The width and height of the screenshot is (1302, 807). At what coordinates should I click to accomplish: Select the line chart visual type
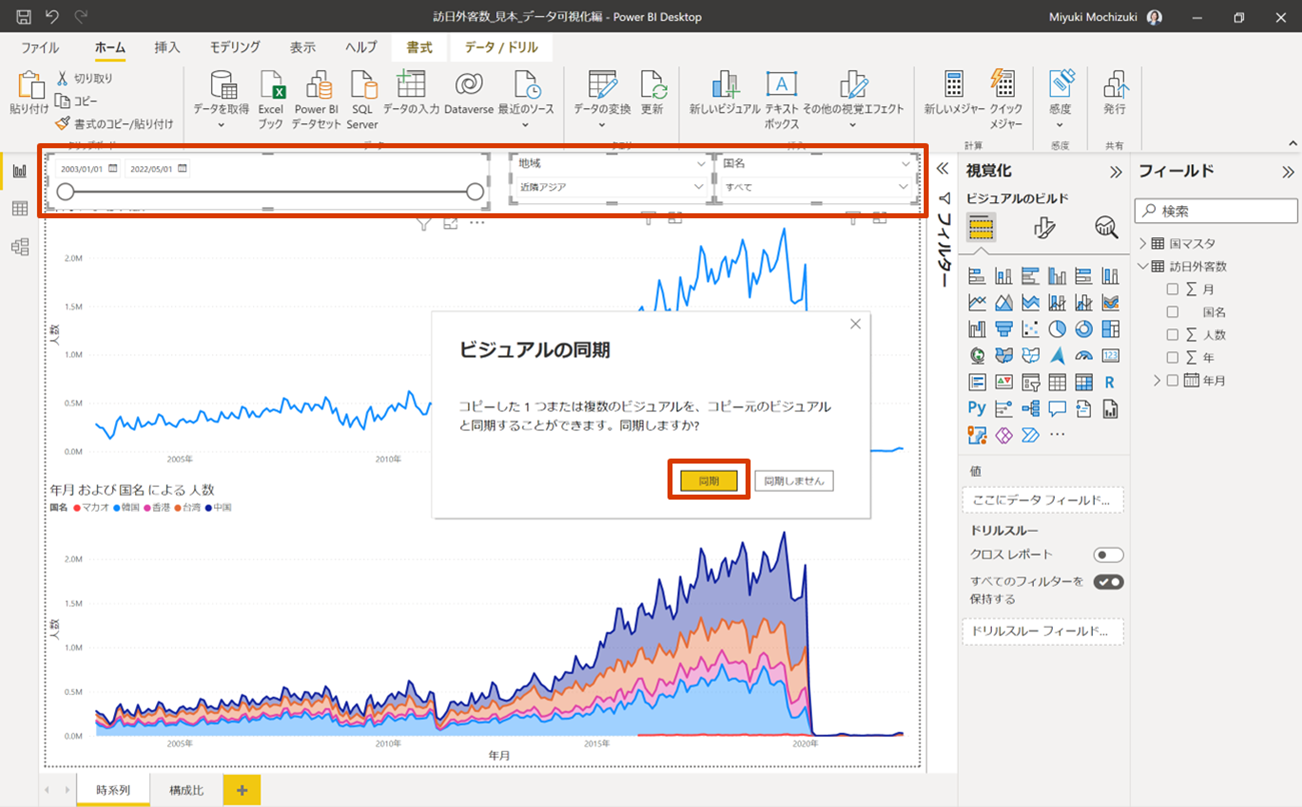coord(977,303)
